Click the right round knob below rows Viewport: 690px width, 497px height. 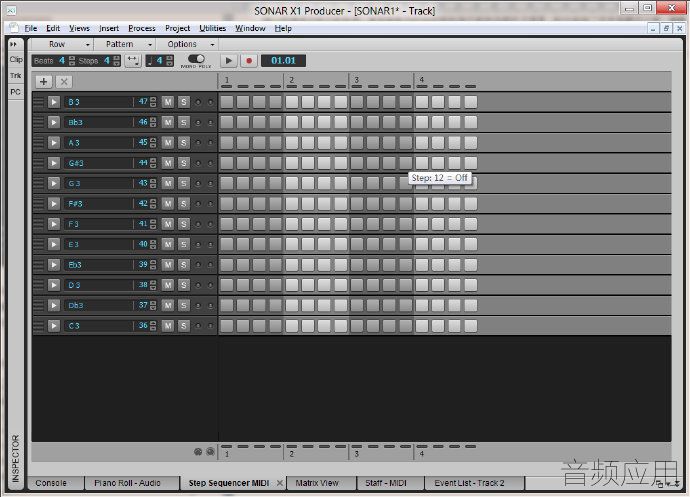click(210, 452)
